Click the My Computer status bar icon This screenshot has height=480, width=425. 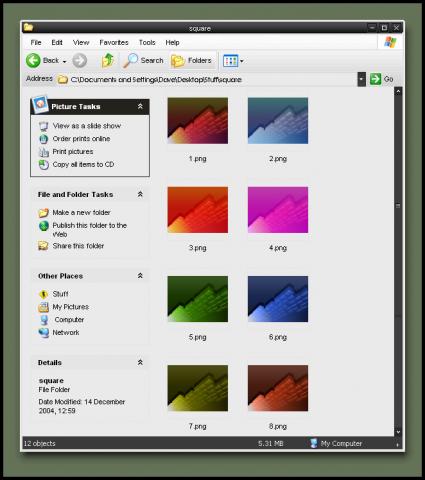(x=313, y=443)
